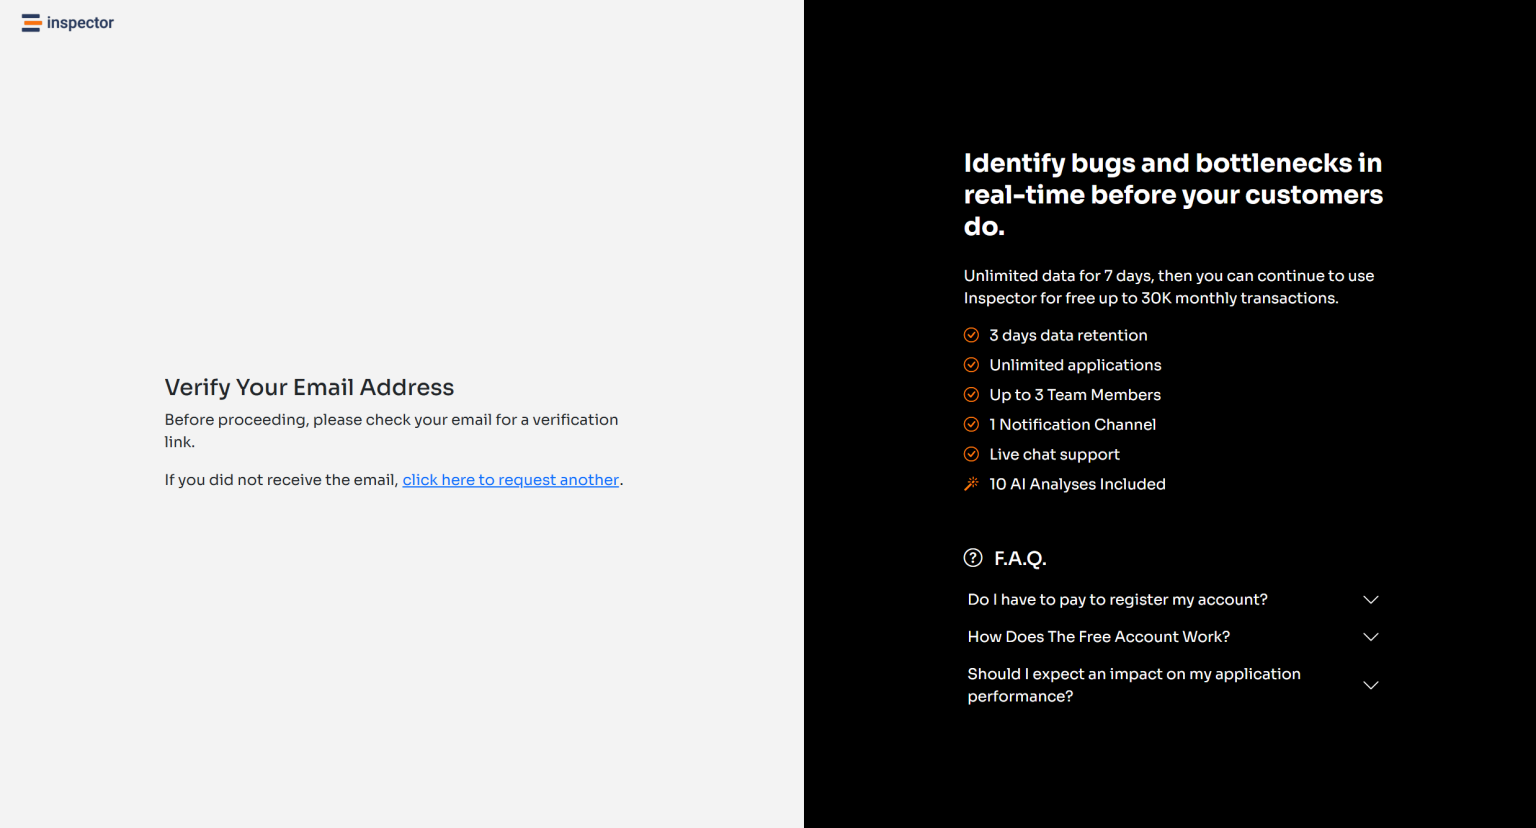1536x828 pixels.
Task: Click the real-time bugs headline text
Action: click(x=1172, y=194)
